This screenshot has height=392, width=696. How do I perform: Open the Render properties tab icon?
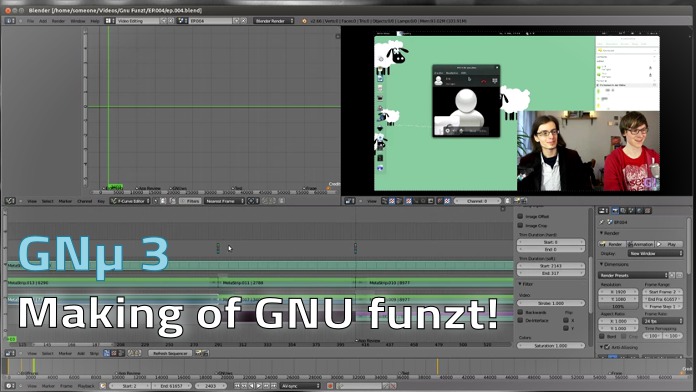coord(615,210)
